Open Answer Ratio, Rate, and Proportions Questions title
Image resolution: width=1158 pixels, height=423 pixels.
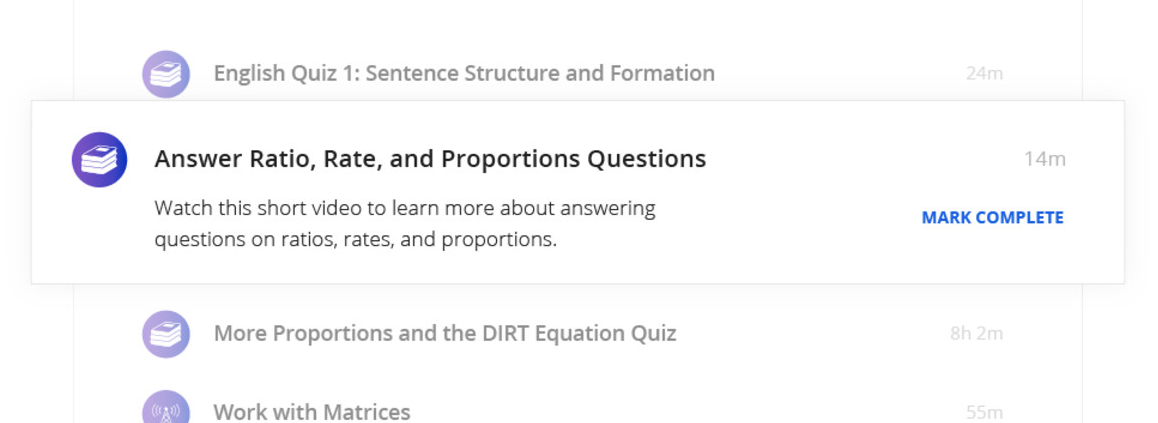430,159
